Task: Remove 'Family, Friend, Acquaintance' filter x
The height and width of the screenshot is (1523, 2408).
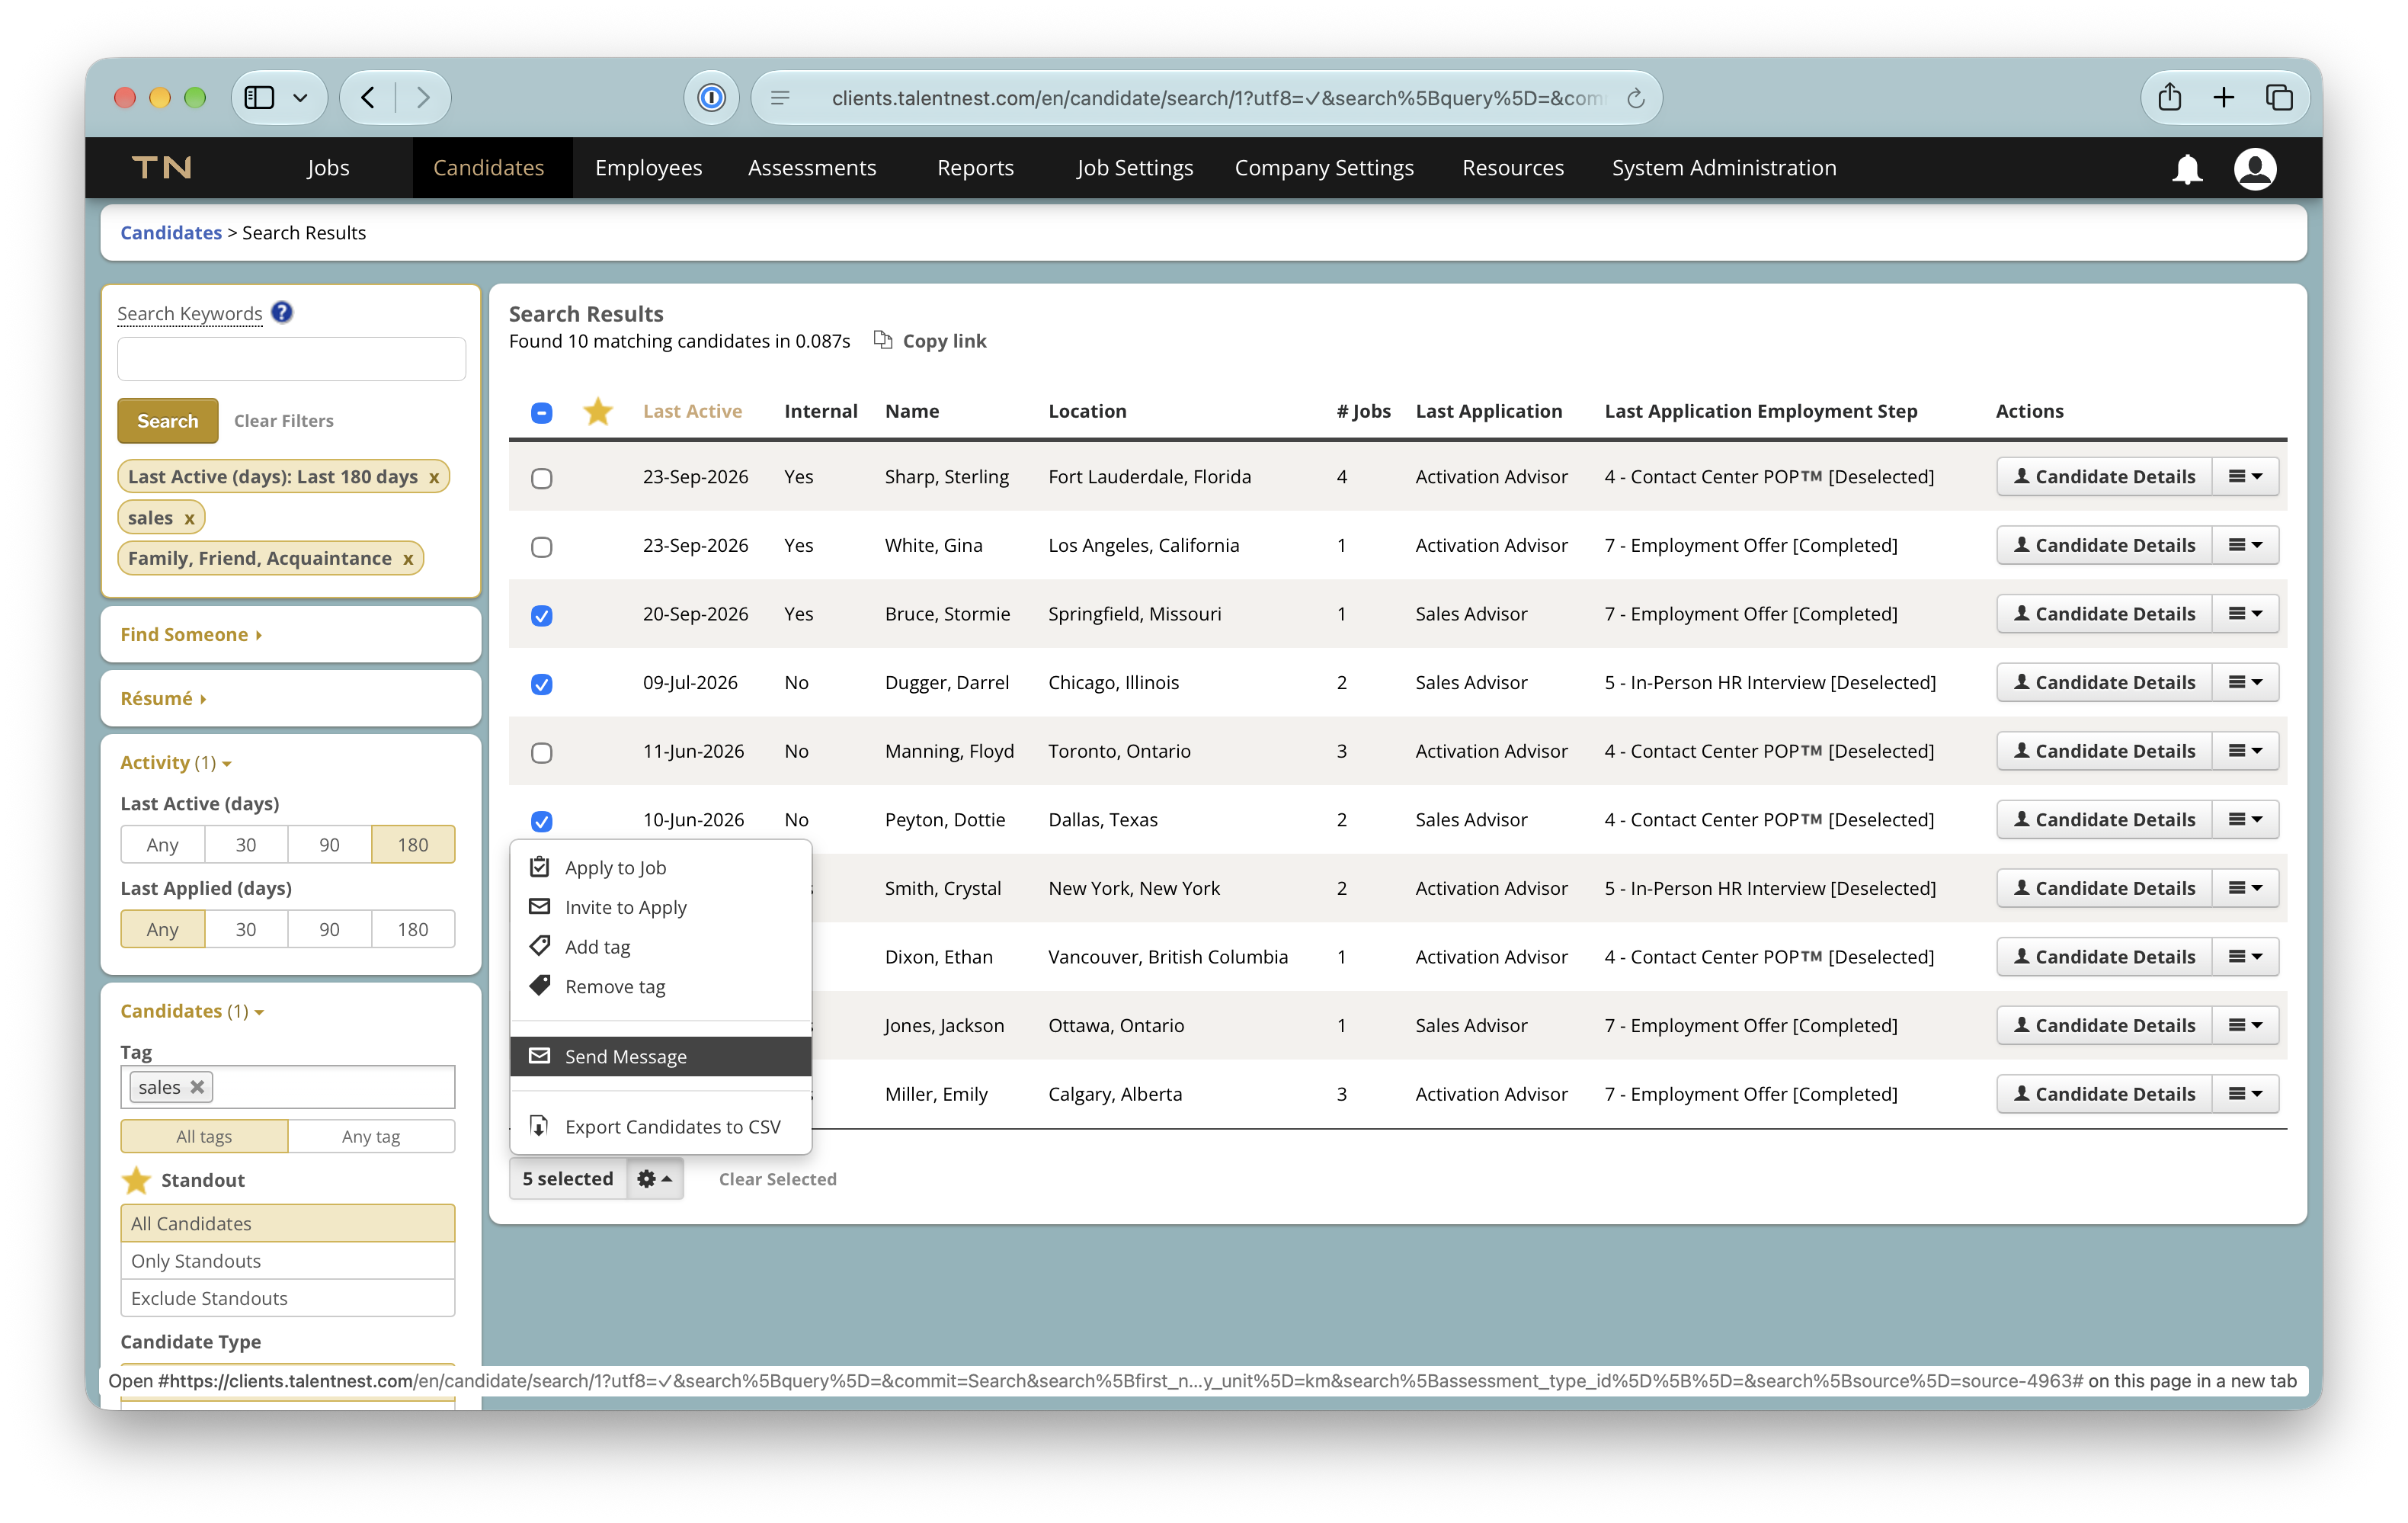Action: 408,559
